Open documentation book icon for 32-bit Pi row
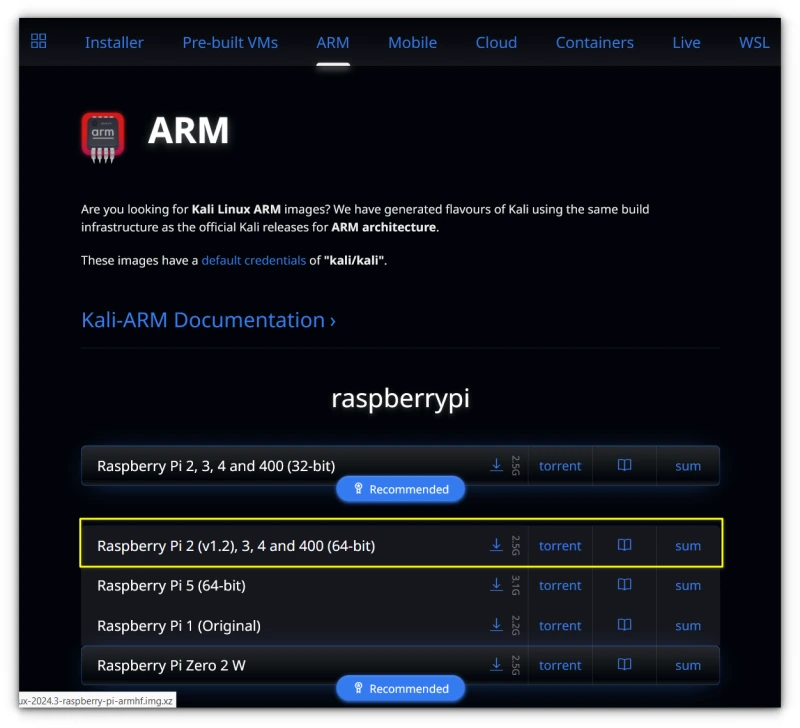The width and height of the screenshot is (800, 728). coord(624,465)
